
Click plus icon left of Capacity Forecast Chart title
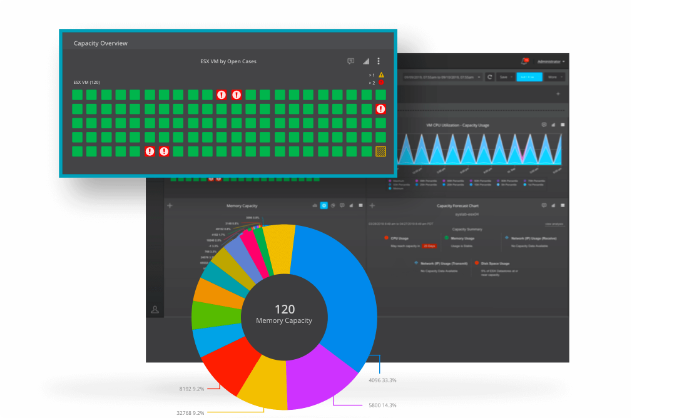pos(372,206)
